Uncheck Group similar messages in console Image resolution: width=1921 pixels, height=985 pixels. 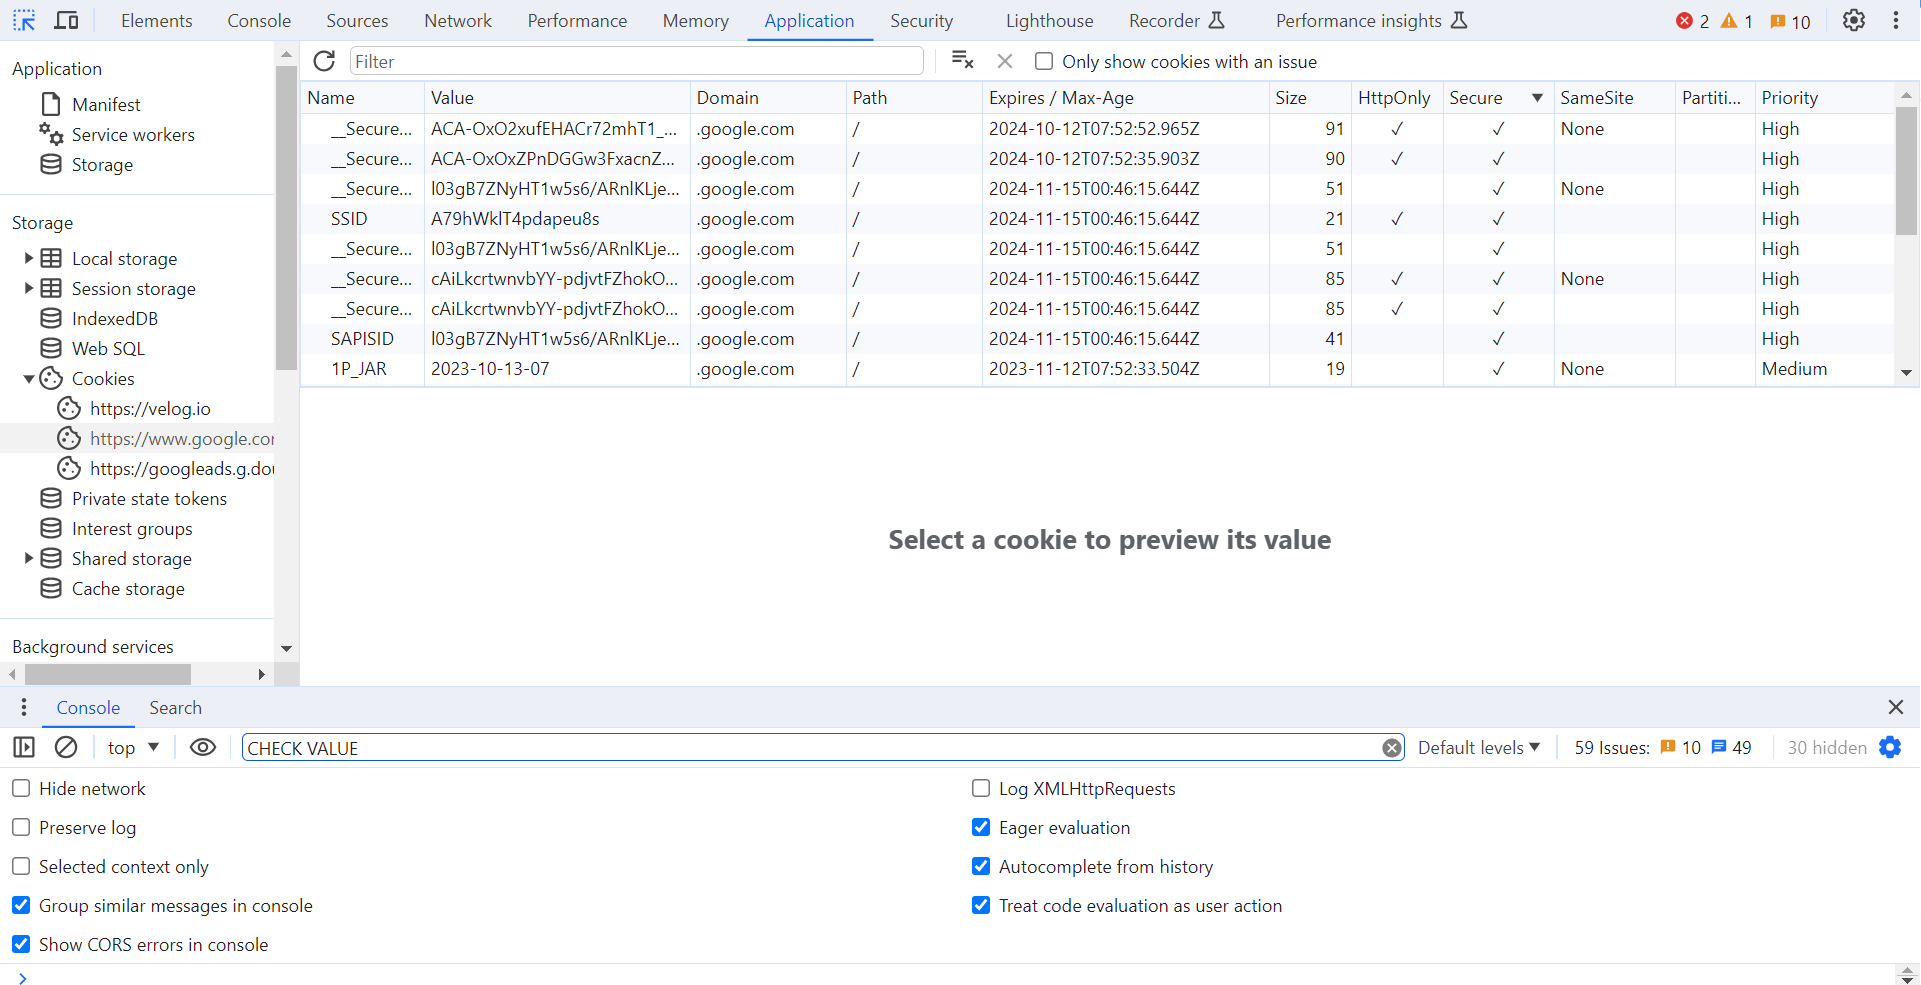21,905
